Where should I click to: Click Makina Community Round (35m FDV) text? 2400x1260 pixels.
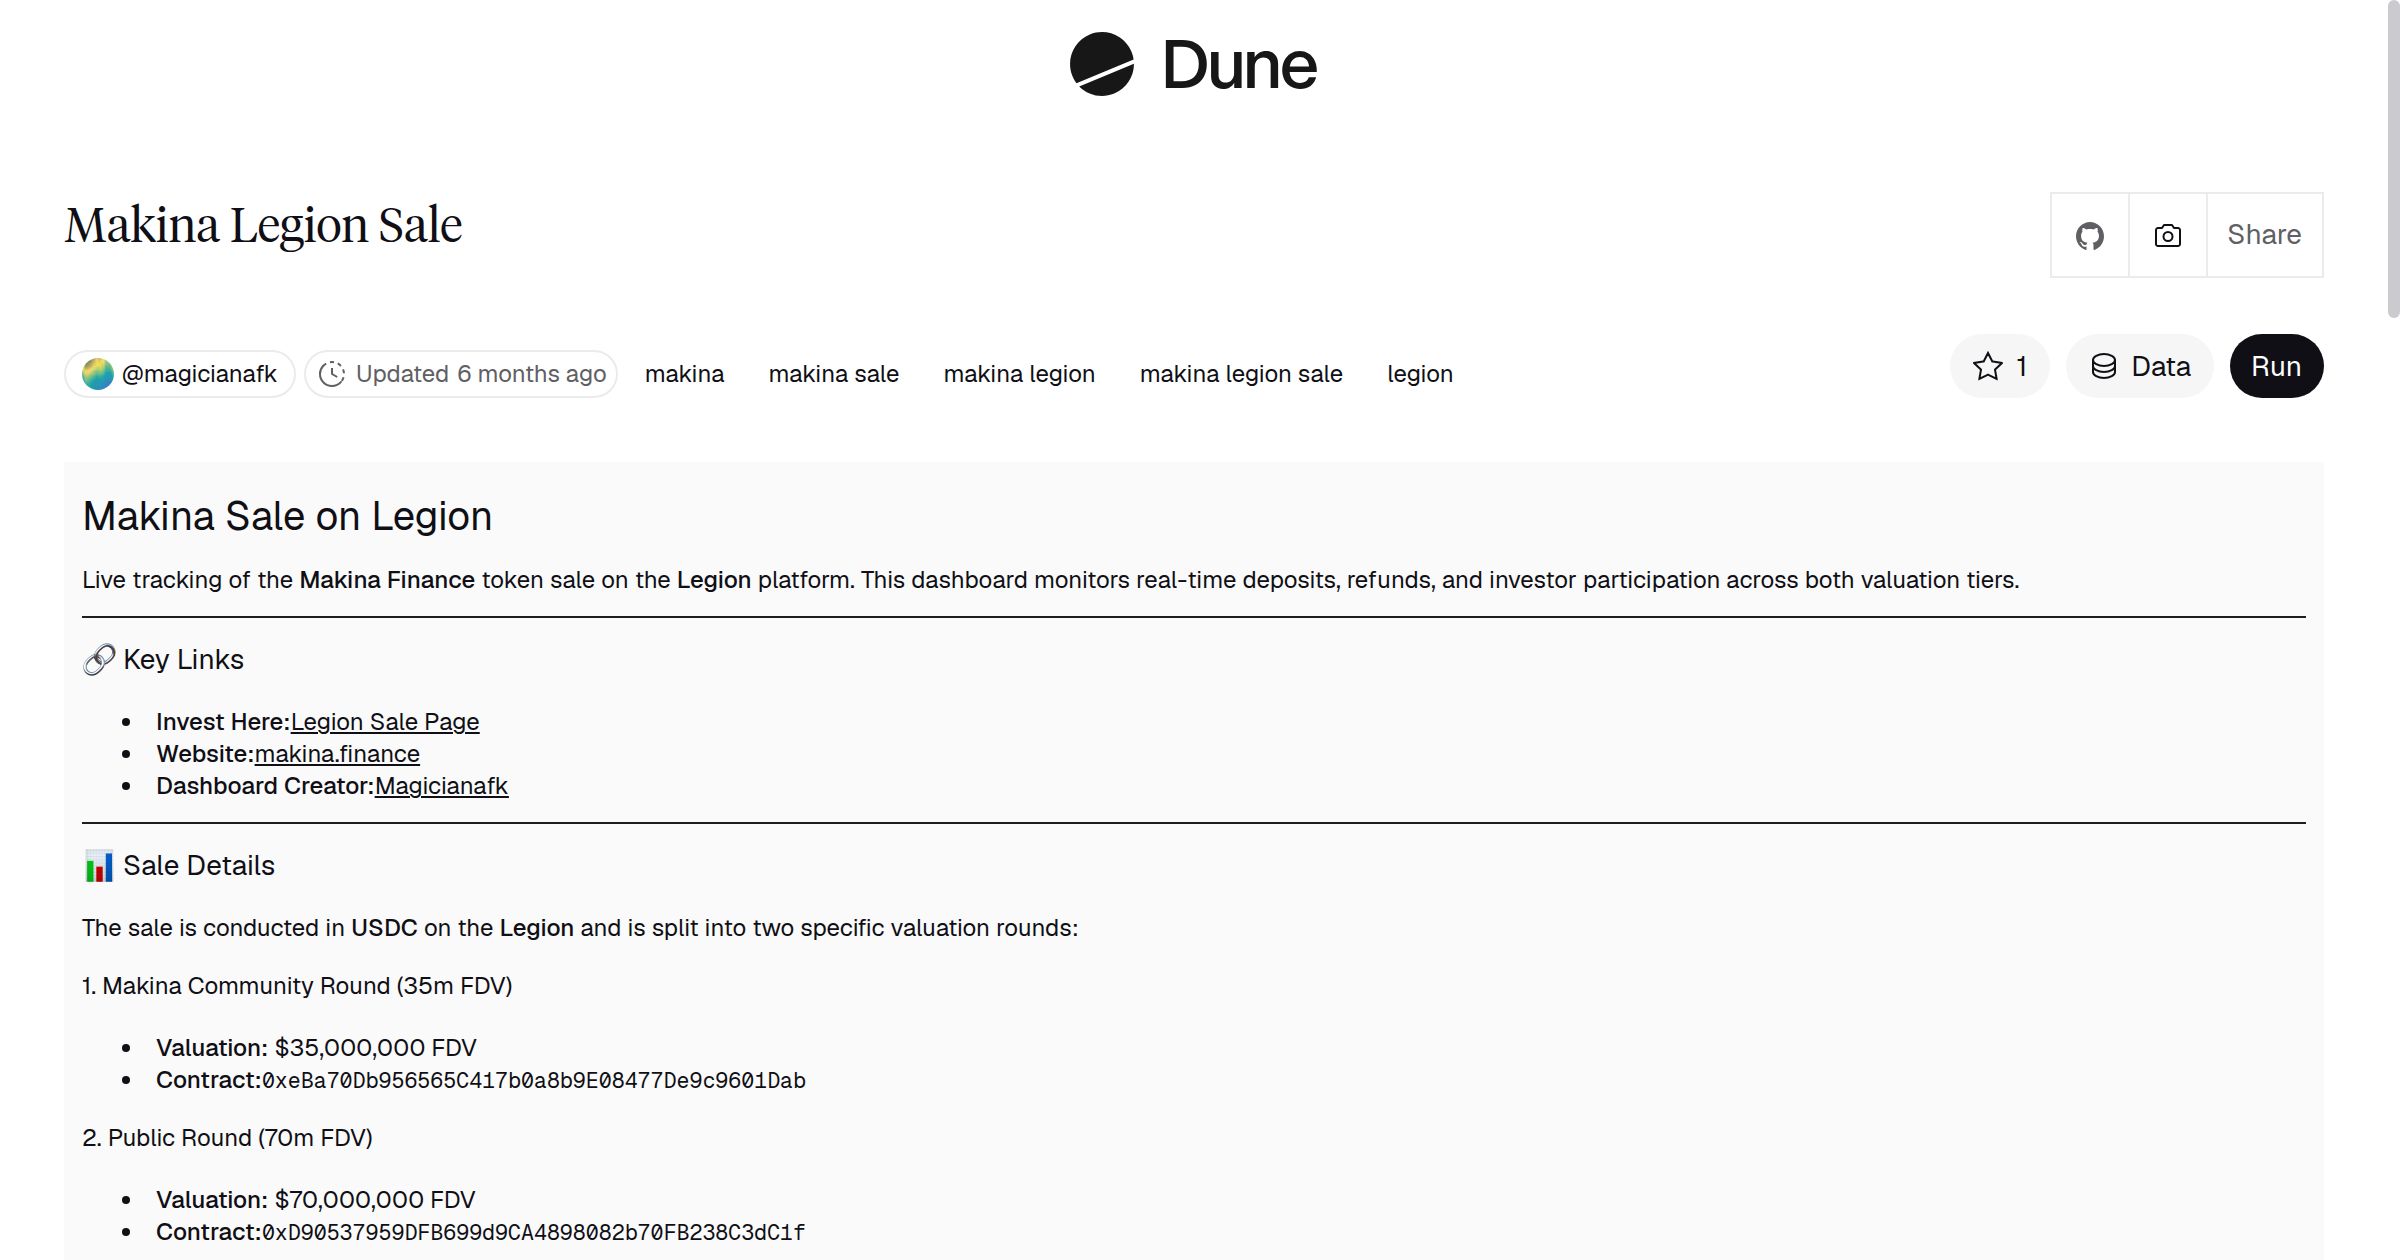point(297,986)
